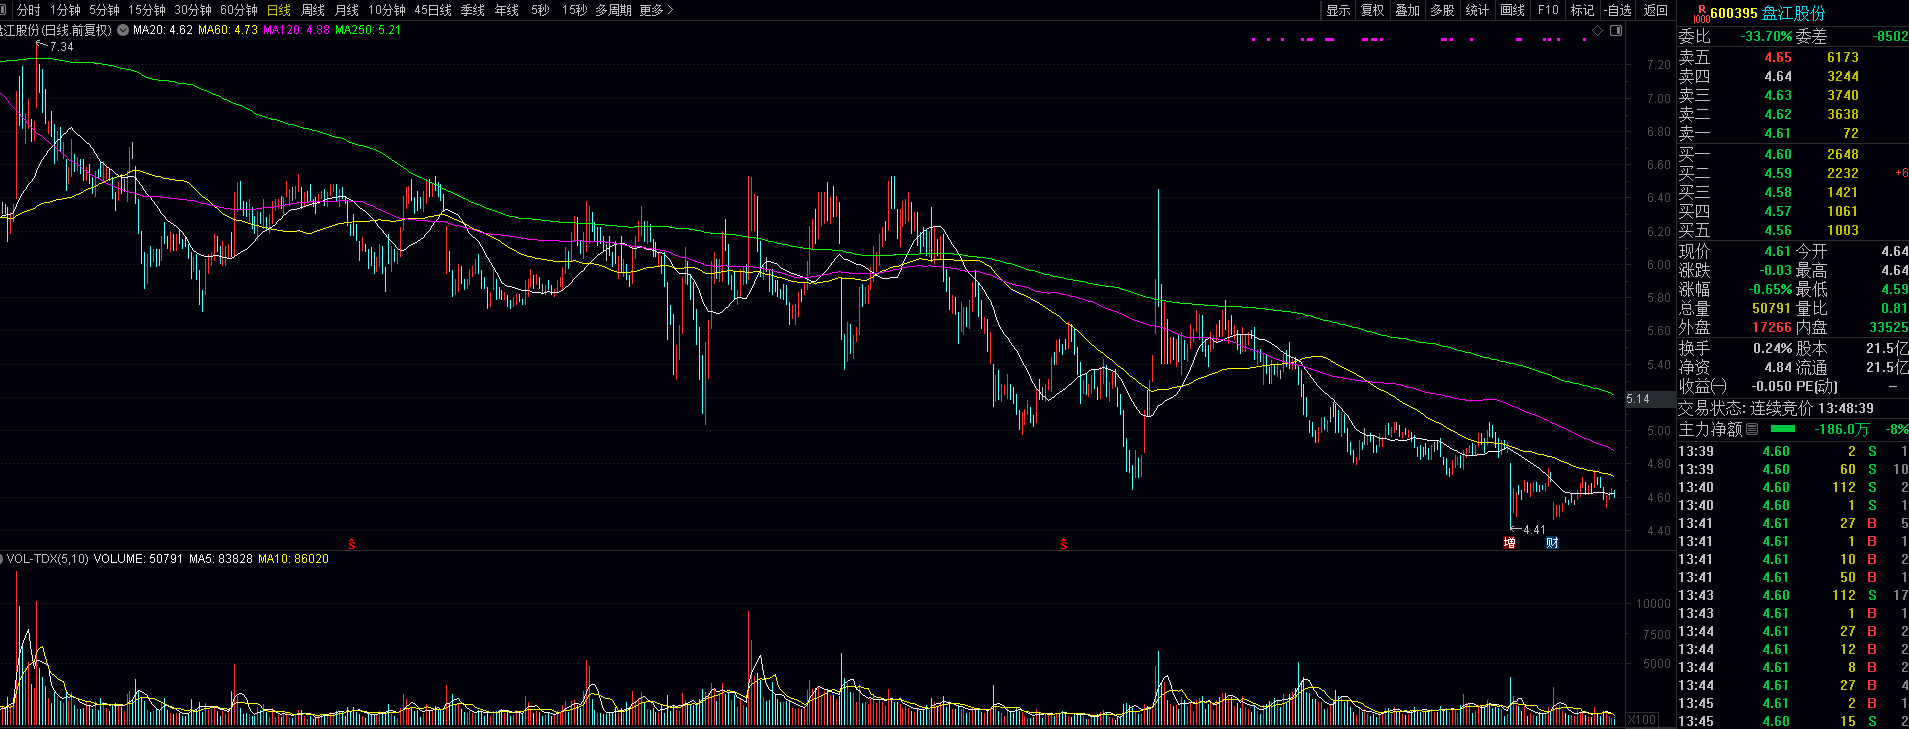Click the R1000 badge next to stock code
This screenshot has width=1909, height=729.
(x=1700, y=13)
